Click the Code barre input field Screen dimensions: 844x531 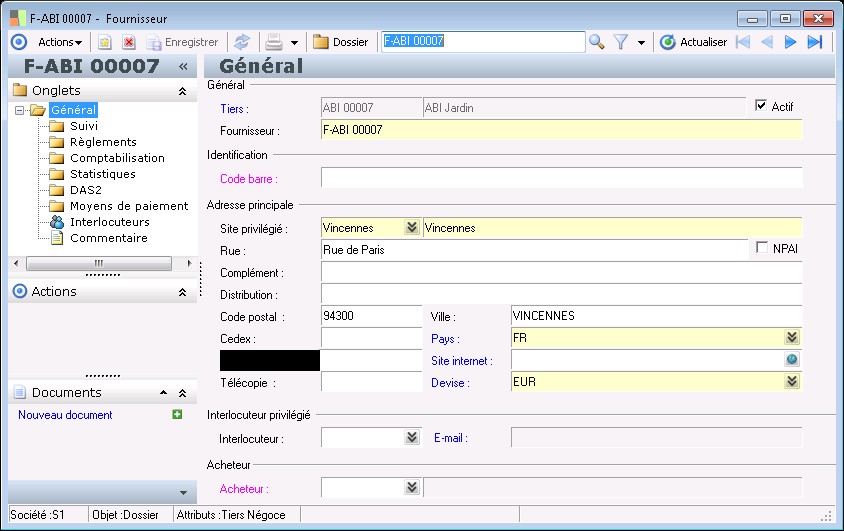(x=561, y=178)
